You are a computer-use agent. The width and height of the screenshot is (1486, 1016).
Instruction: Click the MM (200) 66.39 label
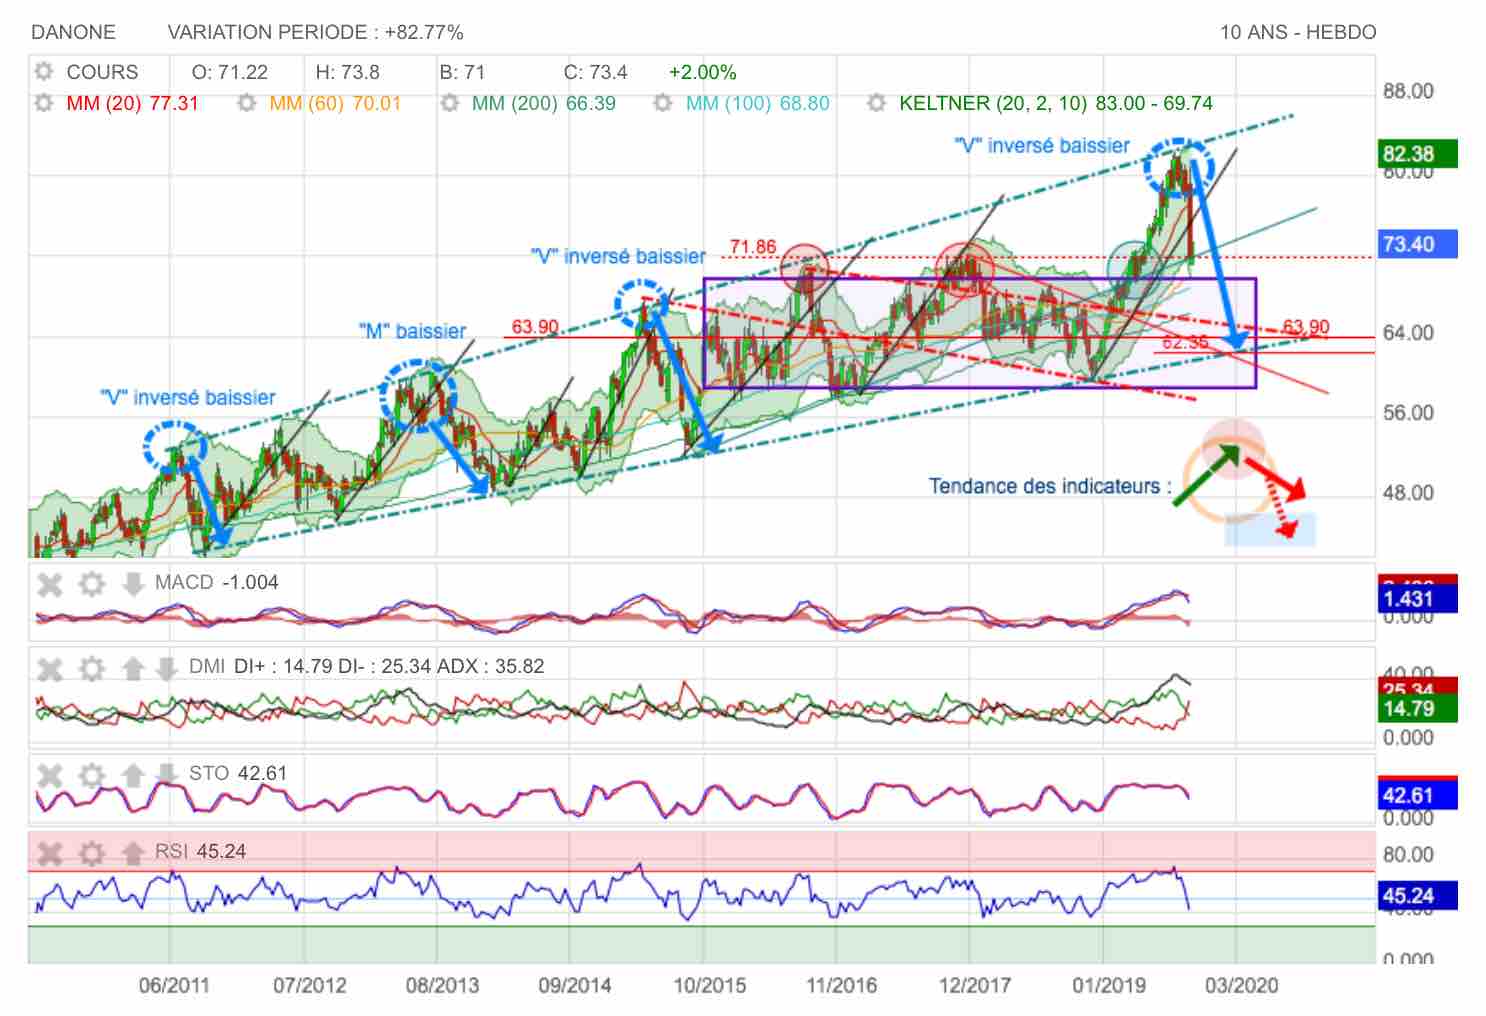[544, 103]
